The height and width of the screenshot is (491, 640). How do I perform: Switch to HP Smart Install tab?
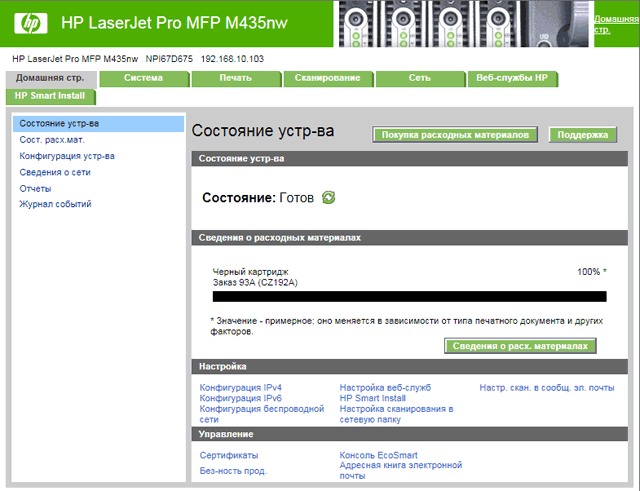click(x=50, y=96)
